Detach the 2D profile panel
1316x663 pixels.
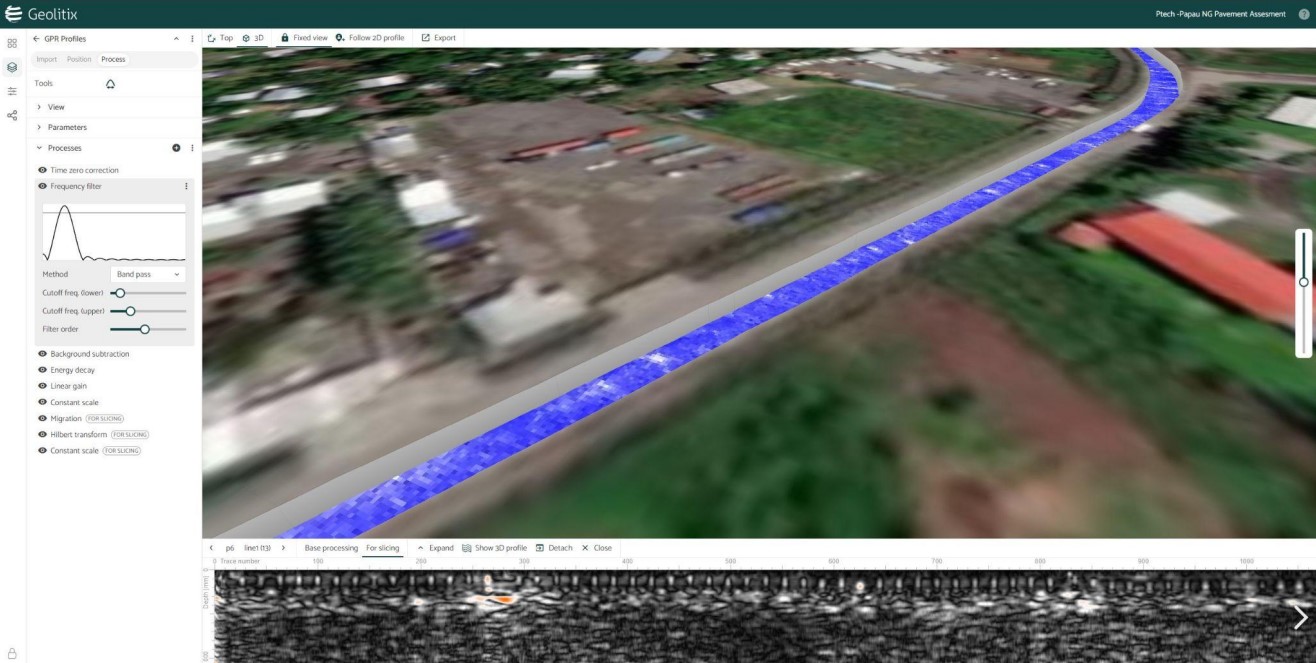click(x=552, y=547)
